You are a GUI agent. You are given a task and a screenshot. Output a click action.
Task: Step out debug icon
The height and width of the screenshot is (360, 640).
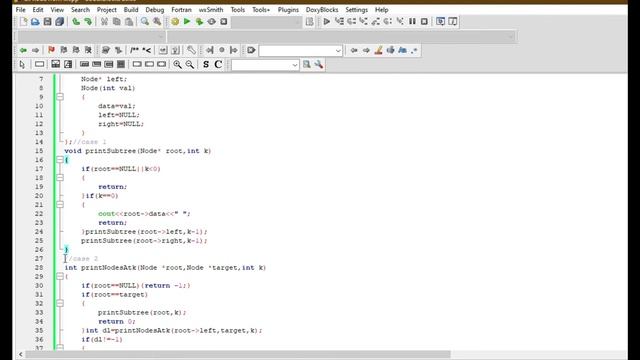[376, 22]
